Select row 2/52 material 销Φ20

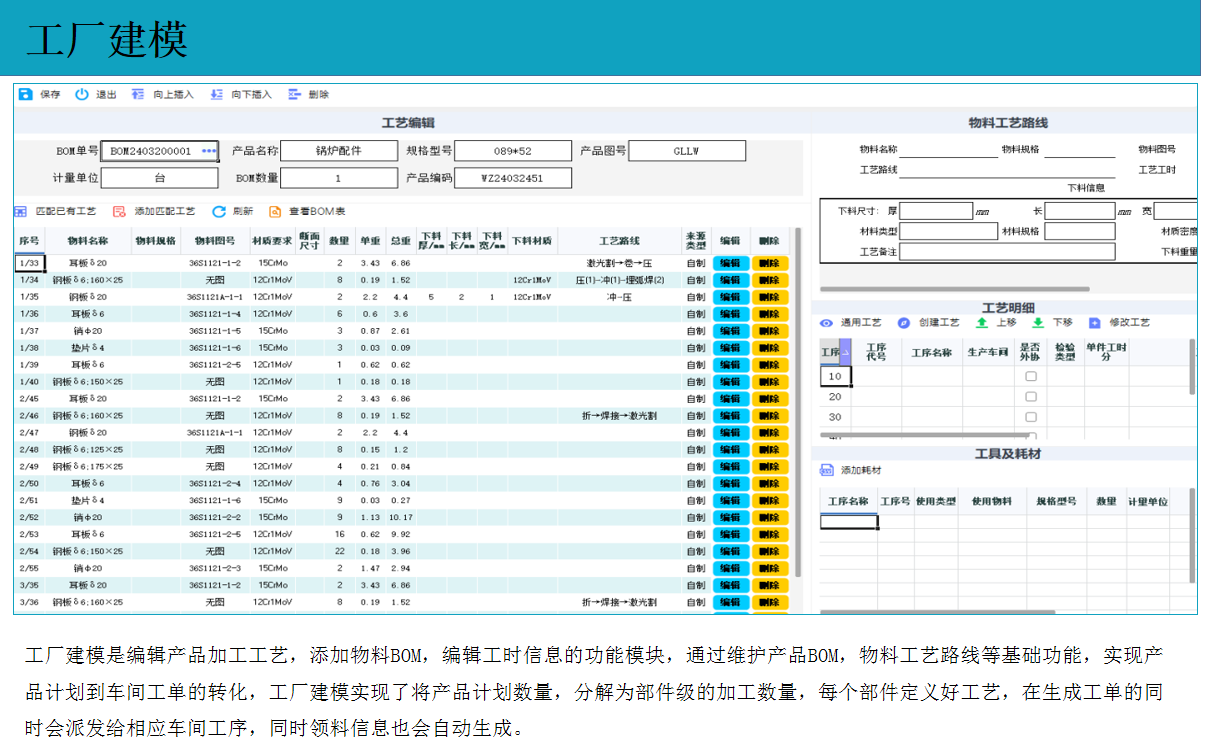tap(88, 518)
